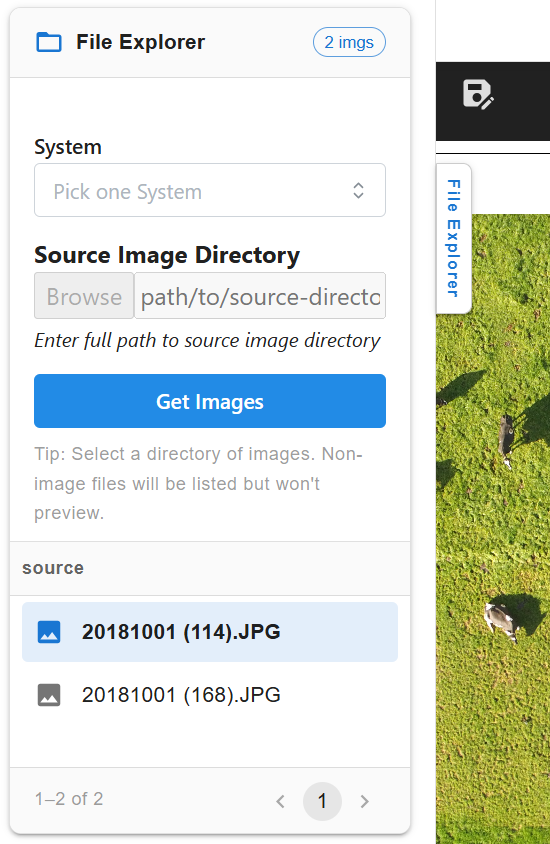Click the source folder header

[x=210, y=568]
